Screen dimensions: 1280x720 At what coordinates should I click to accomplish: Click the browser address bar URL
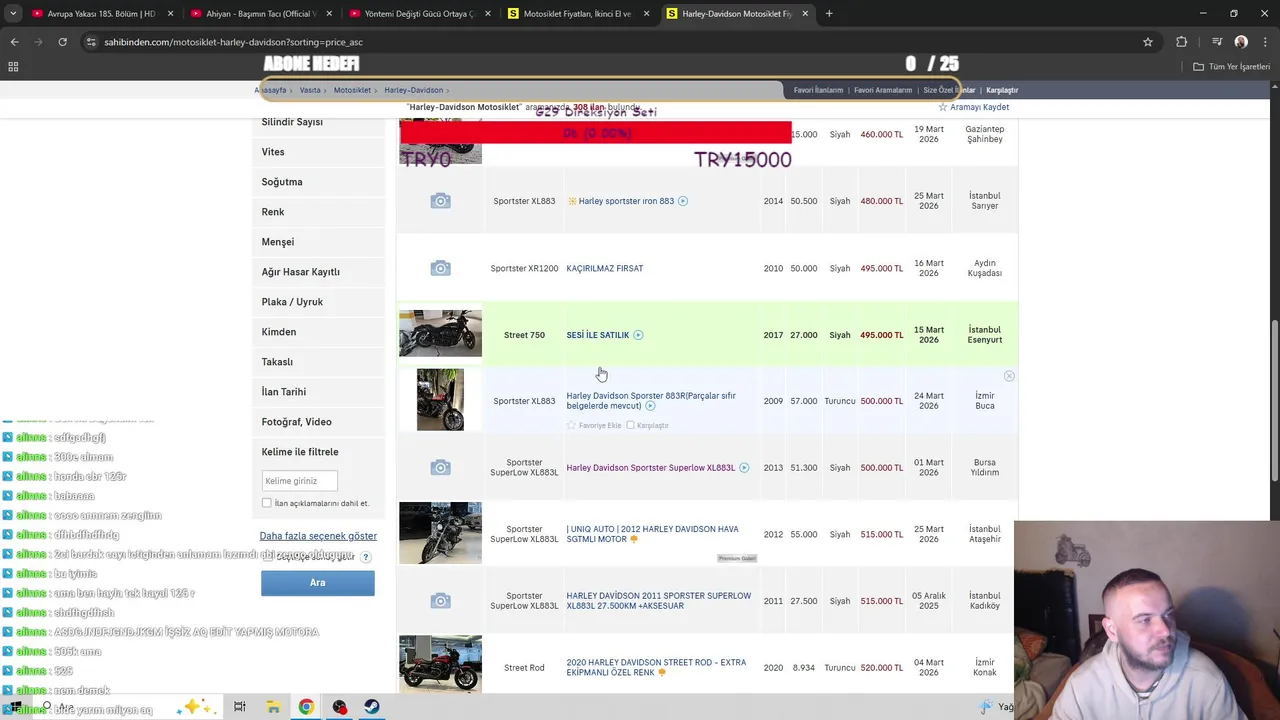pyautogui.click(x=233, y=42)
